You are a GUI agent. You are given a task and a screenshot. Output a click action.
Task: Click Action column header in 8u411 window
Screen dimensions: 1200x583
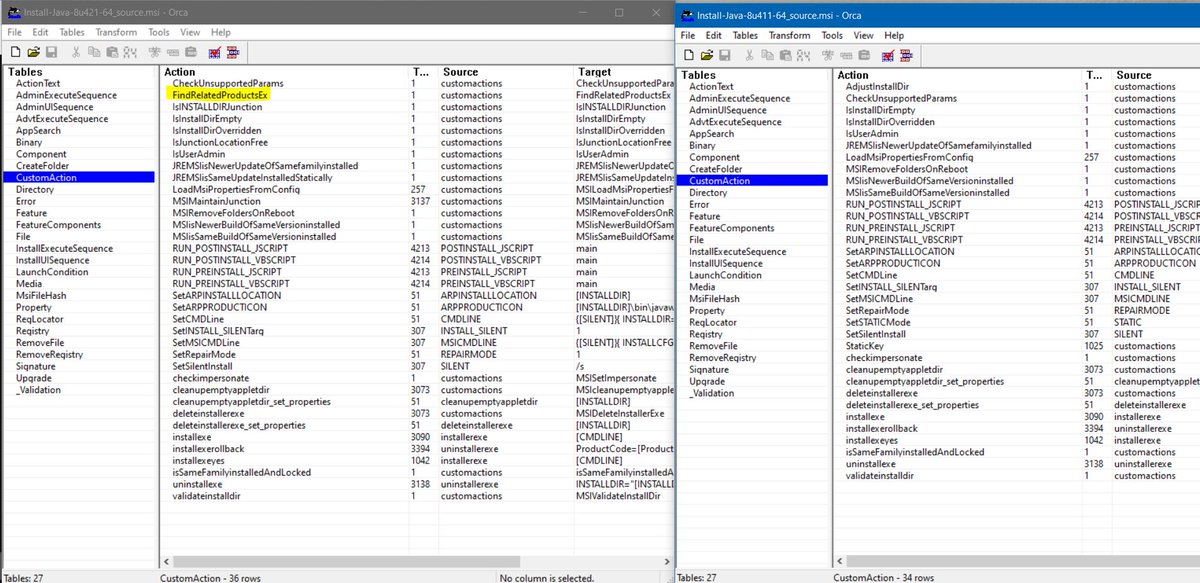pyautogui.click(x=958, y=75)
